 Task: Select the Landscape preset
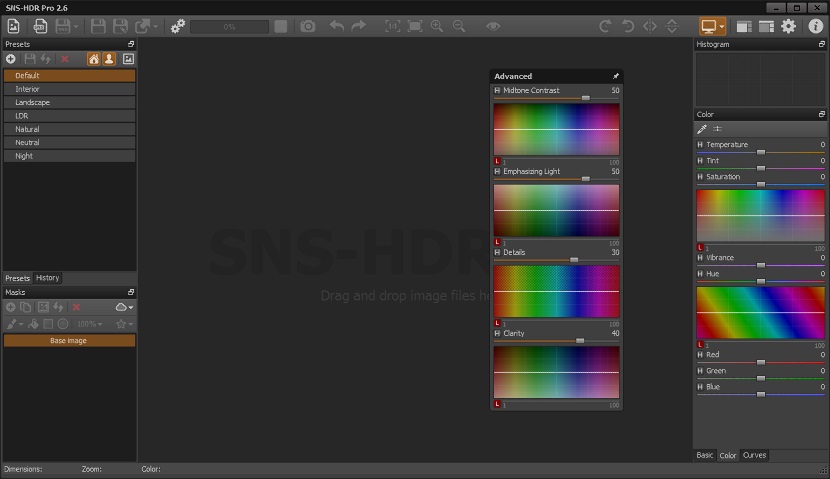[x=69, y=102]
